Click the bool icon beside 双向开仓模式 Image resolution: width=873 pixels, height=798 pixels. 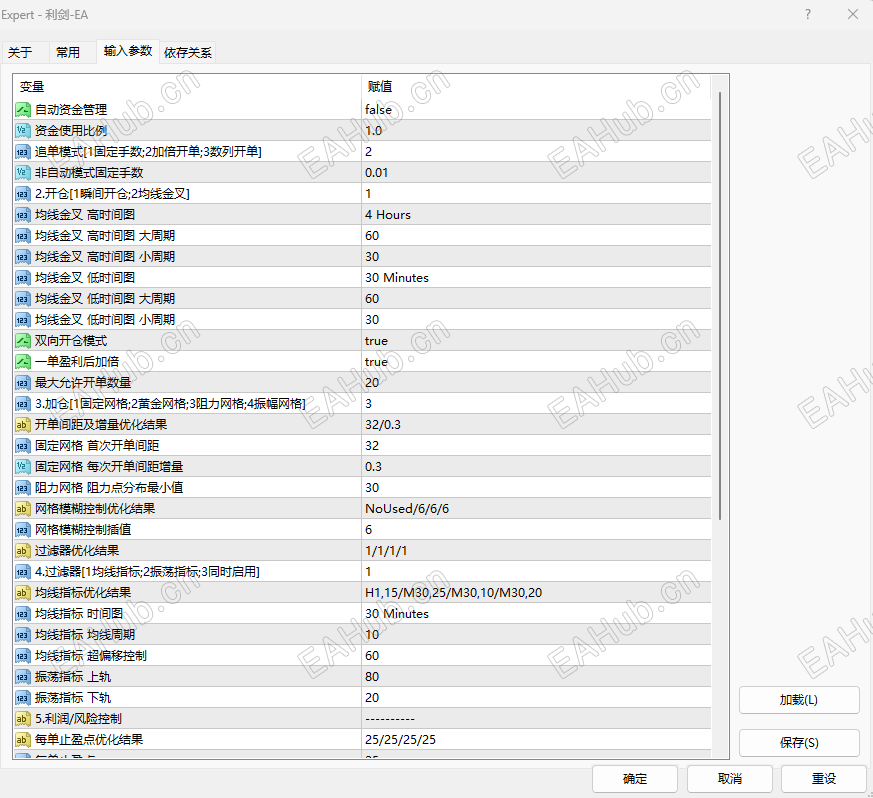(22, 341)
